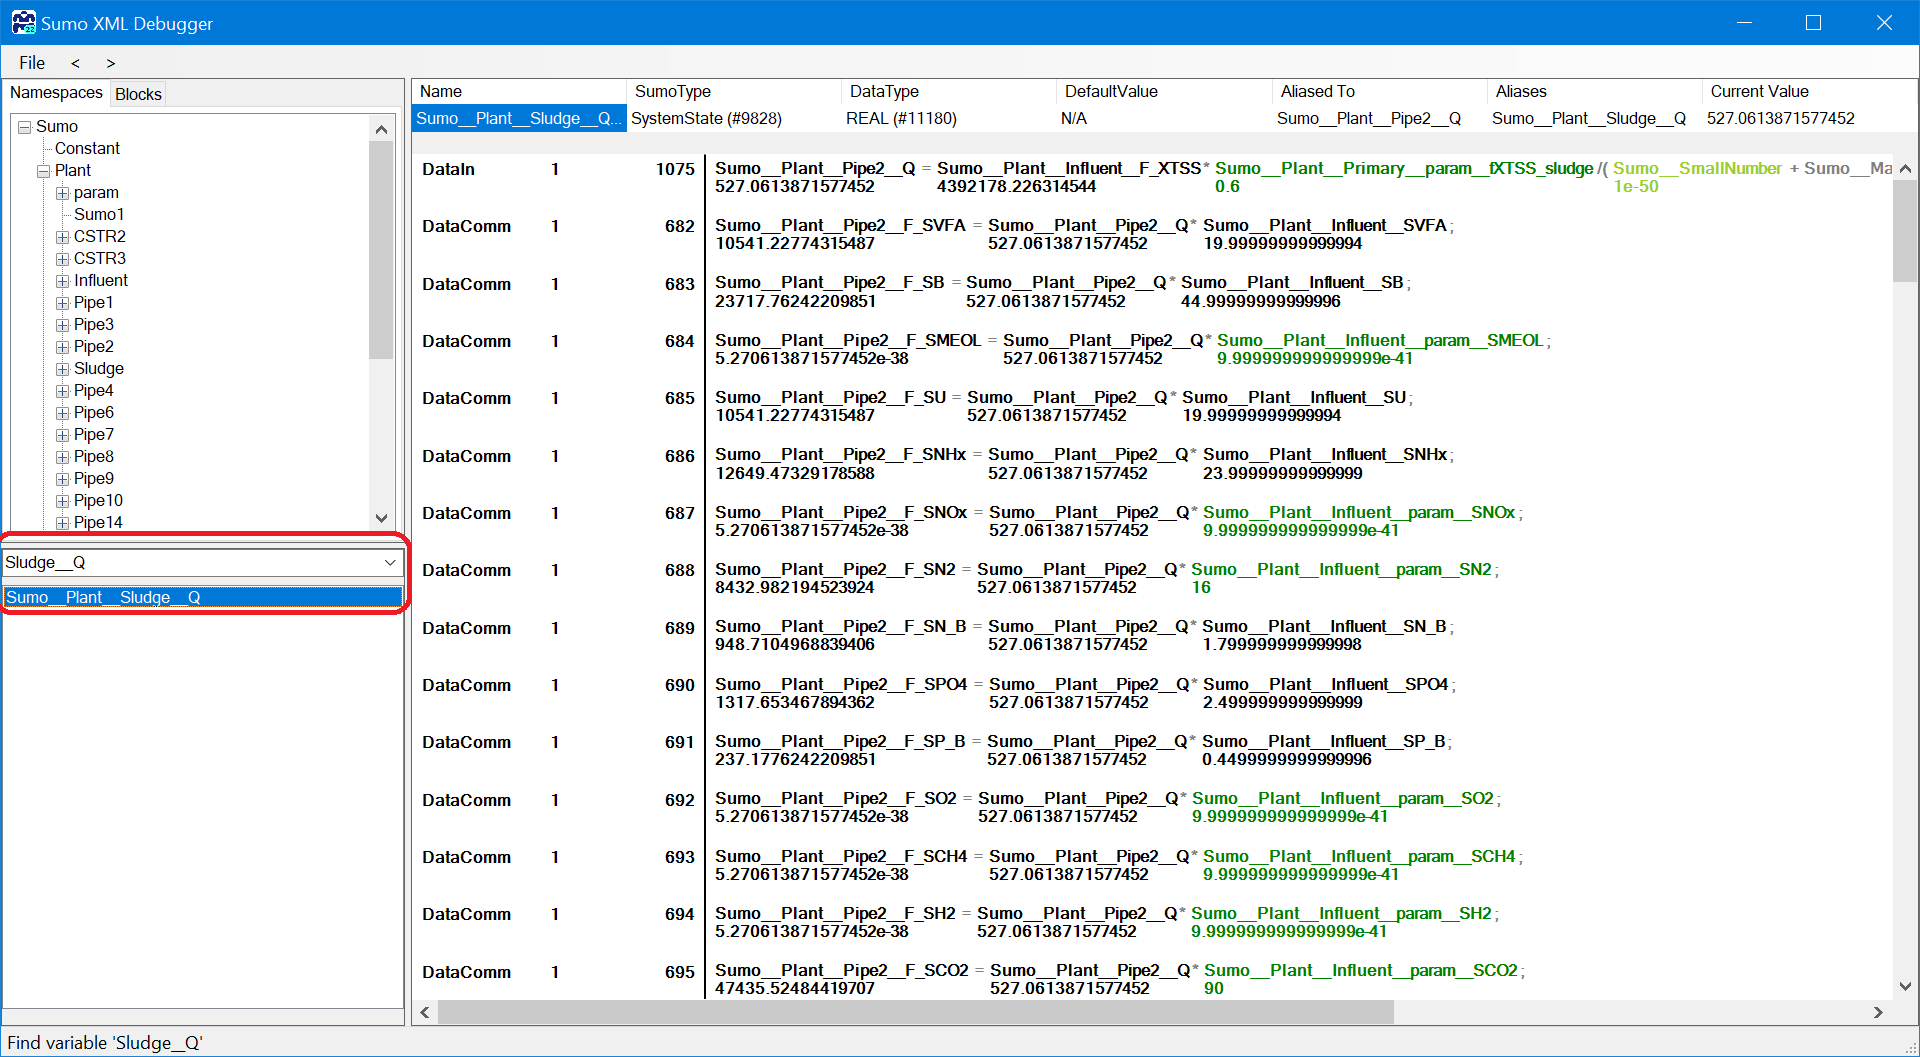
Task: Click the horizontal scrollbar left arrow
Action: pos(425,1012)
